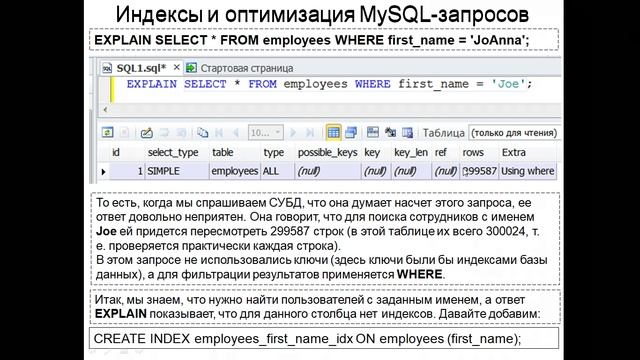Click the icon before the last toolbar icon
Screen dimensions: 640x360
click(390, 132)
